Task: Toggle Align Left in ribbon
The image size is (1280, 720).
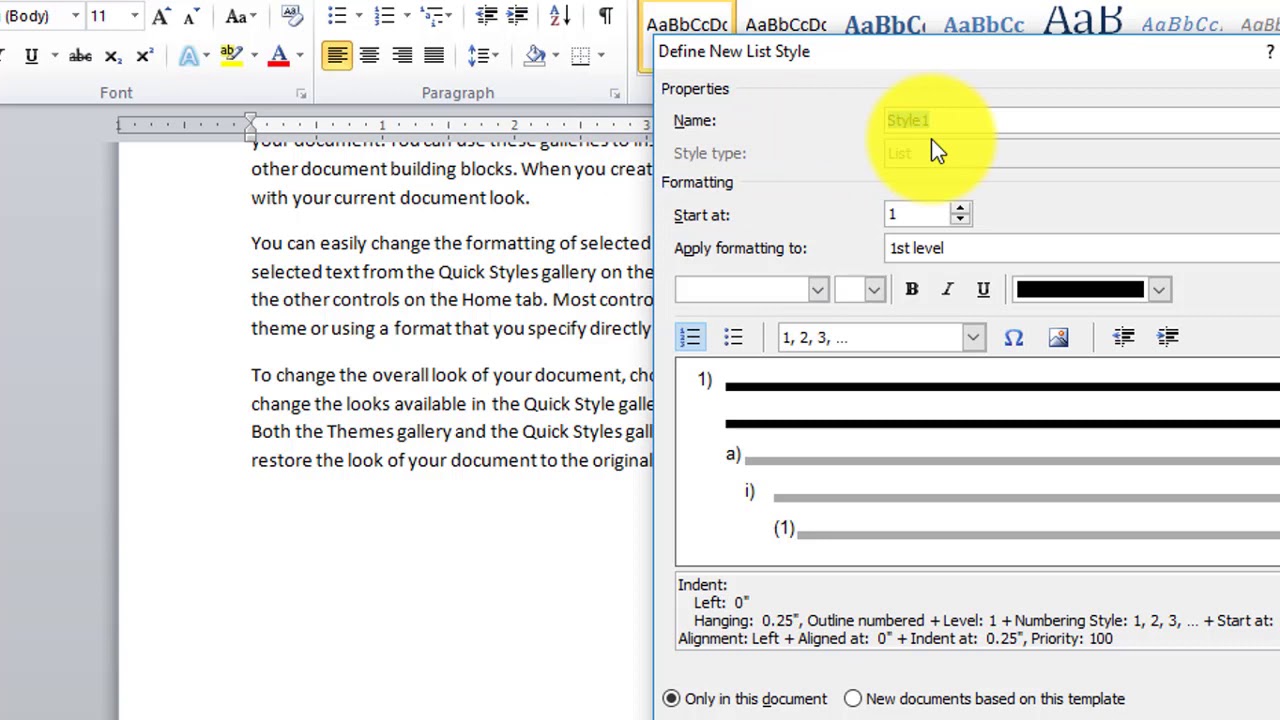Action: [337, 56]
